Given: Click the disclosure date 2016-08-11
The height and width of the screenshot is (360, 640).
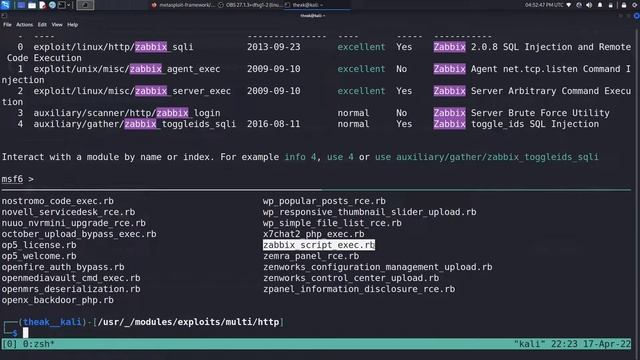Looking at the screenshot, I should click(x=273, y=124).
